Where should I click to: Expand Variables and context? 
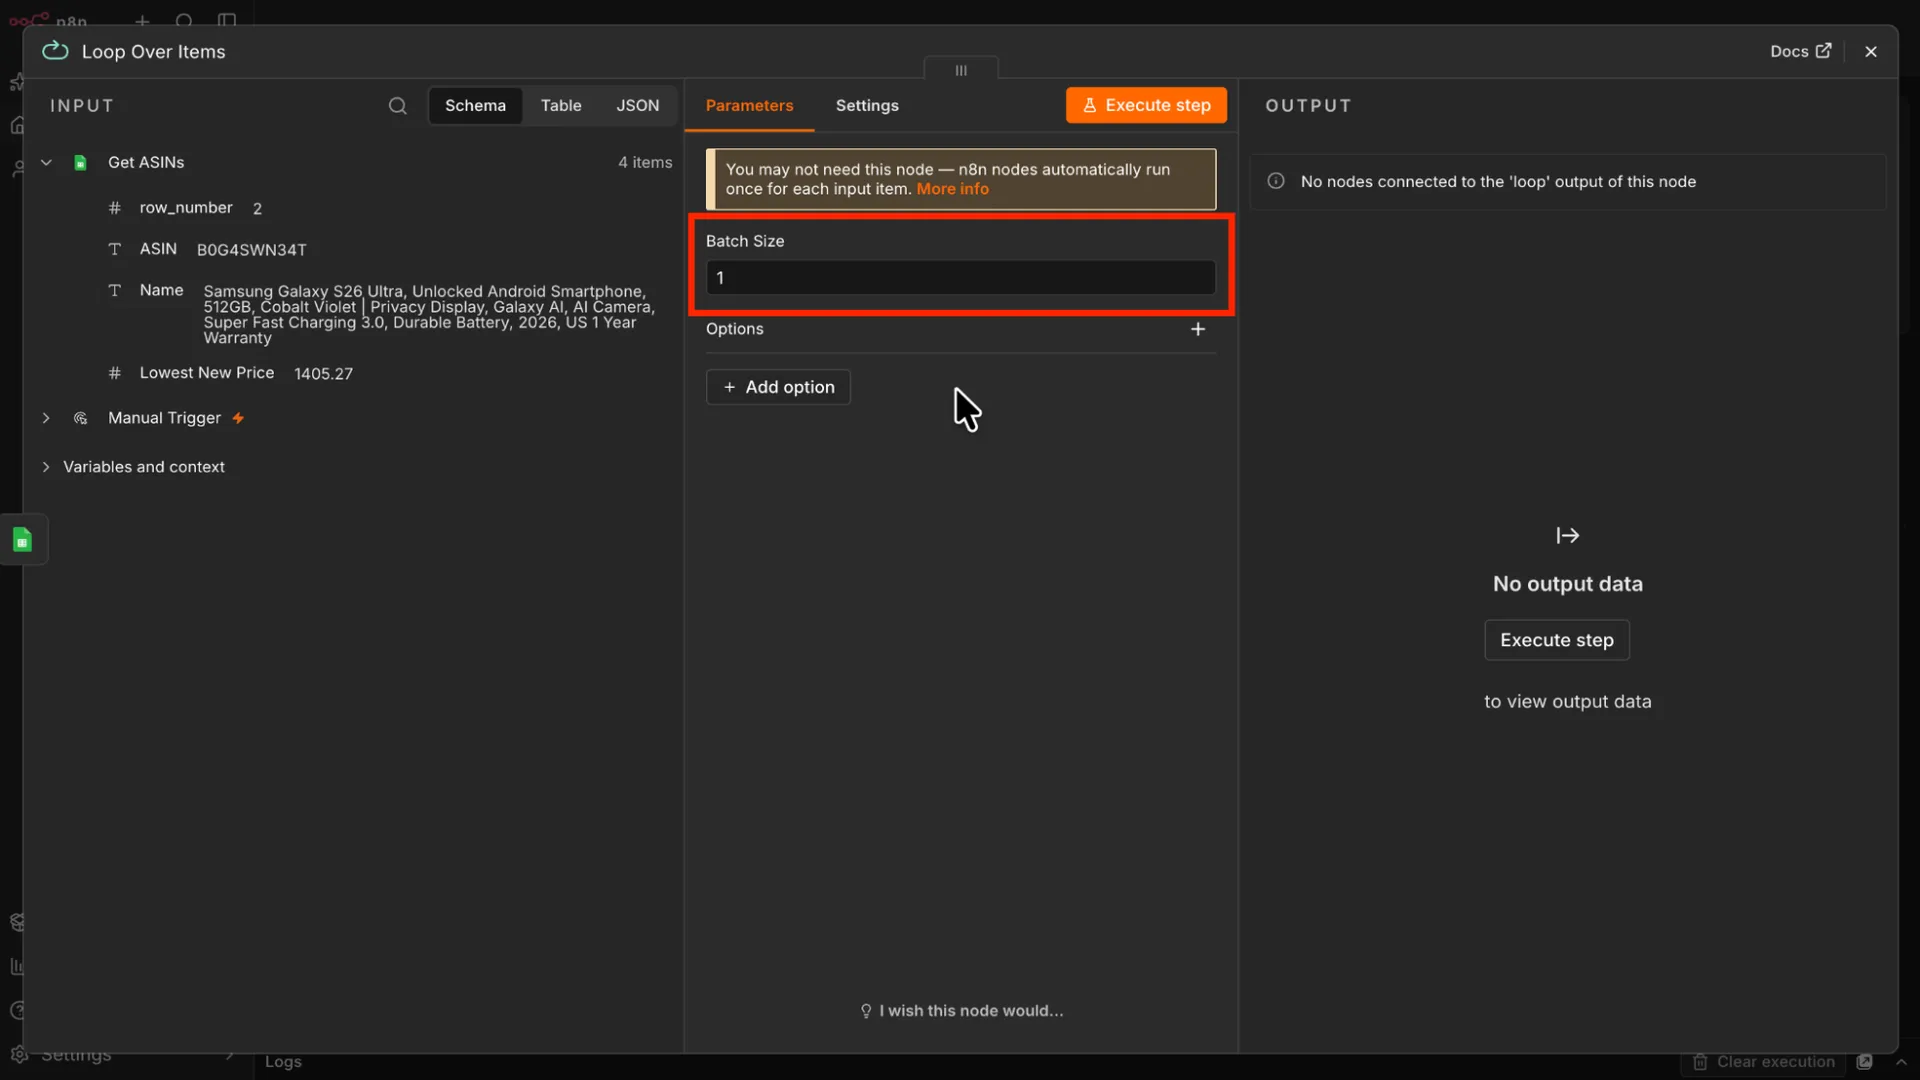click(46, 467)
